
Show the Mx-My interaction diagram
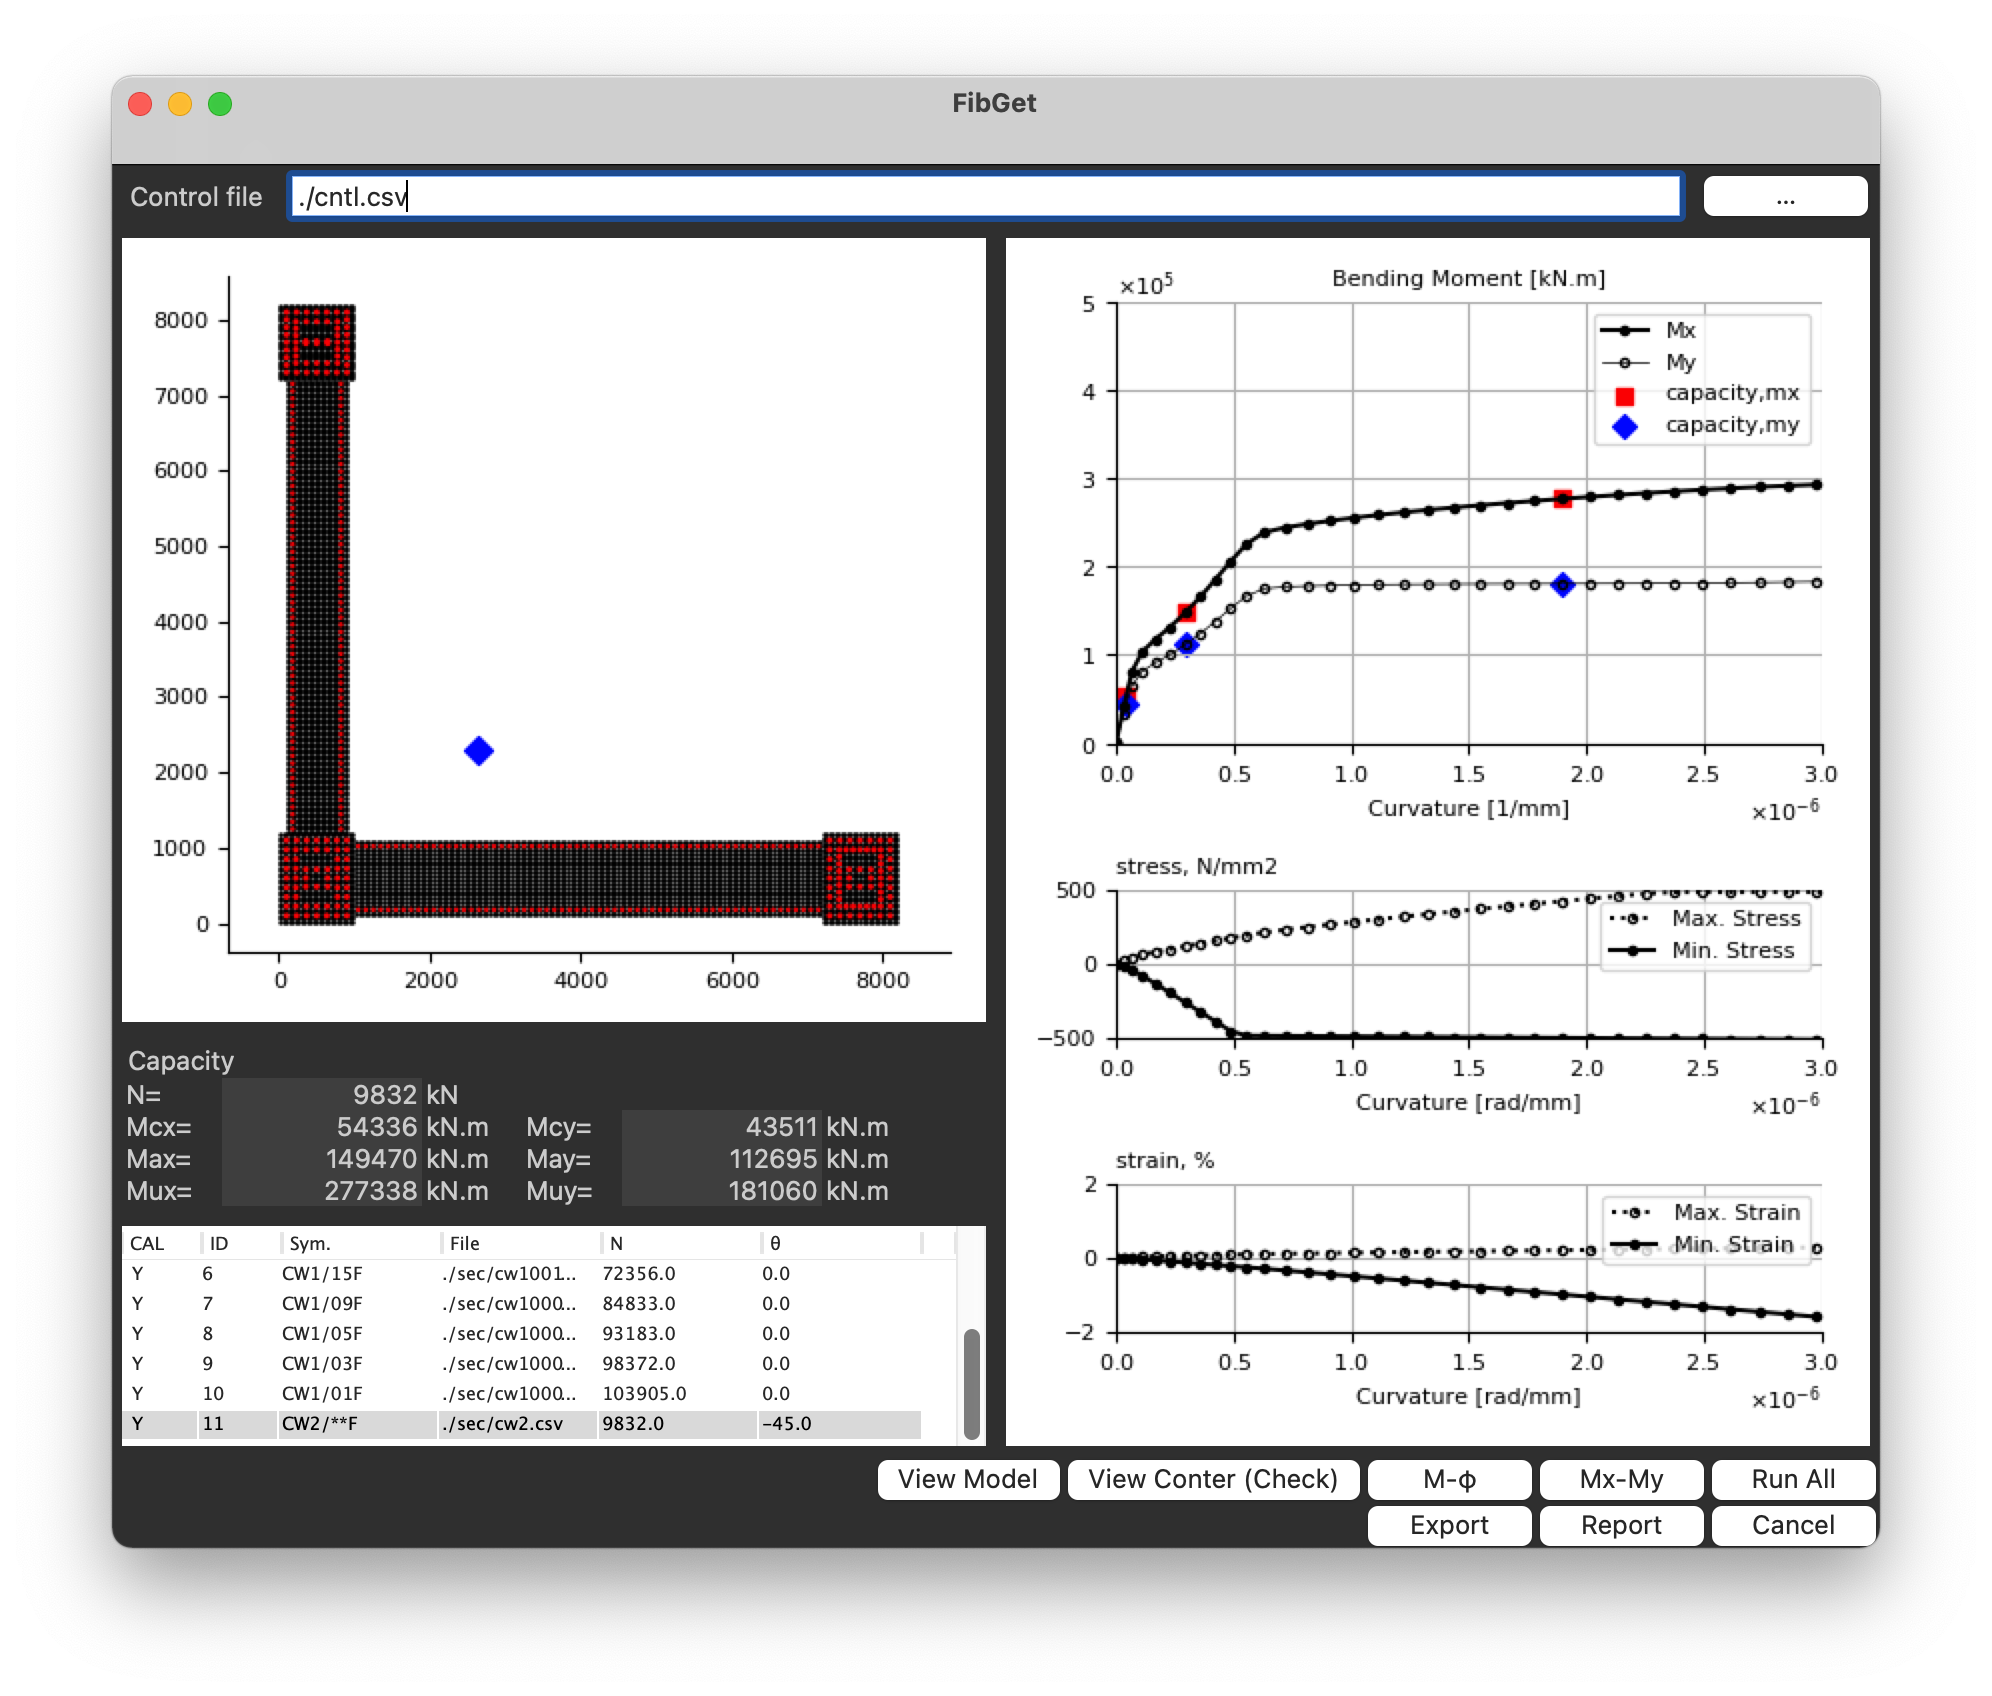coord(1621,1479)
